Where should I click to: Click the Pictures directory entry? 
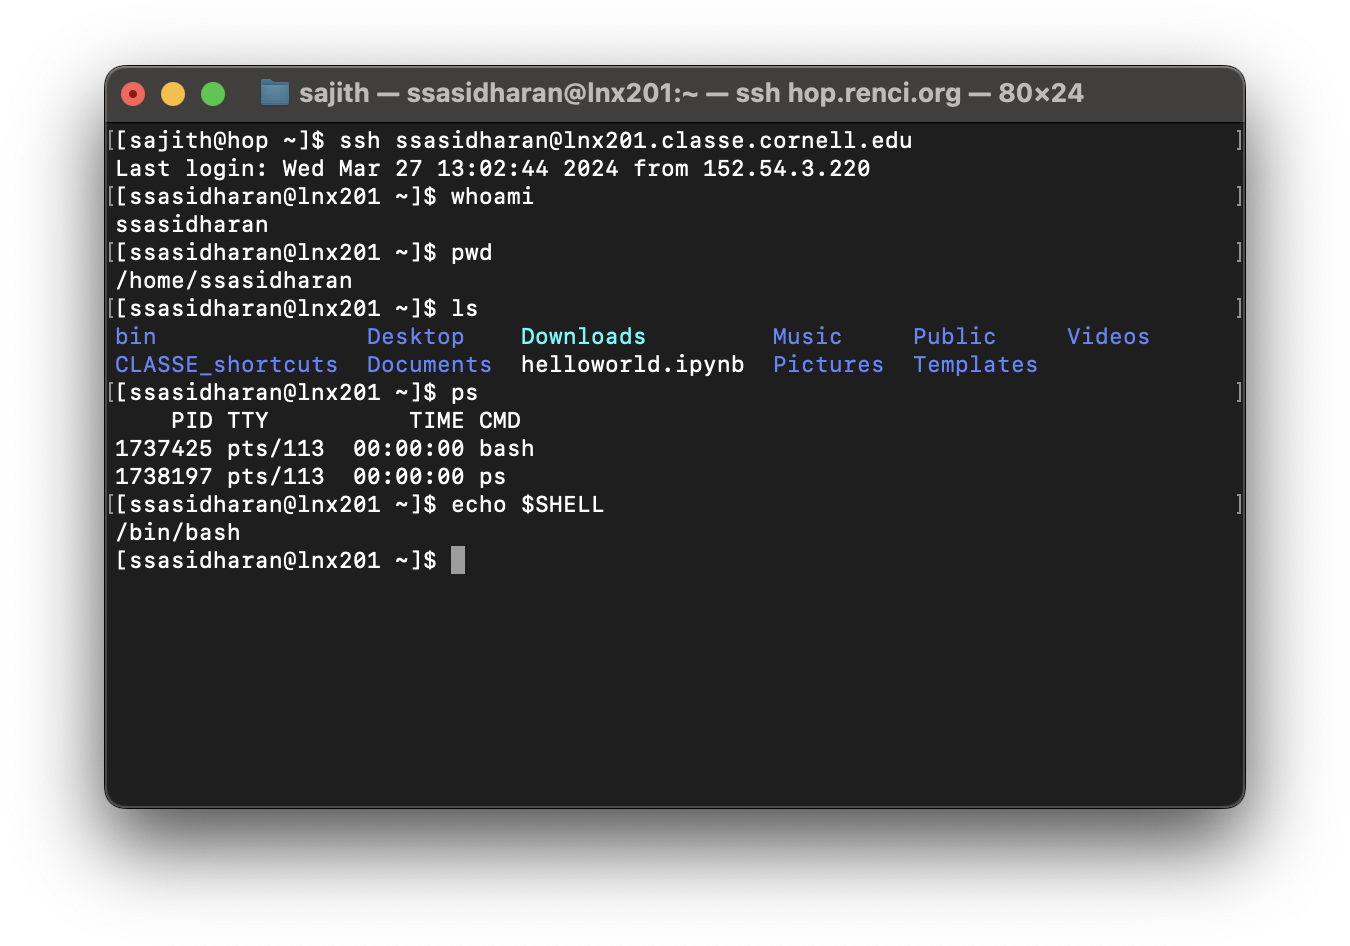pyautogui.click(x=828, y=365)
